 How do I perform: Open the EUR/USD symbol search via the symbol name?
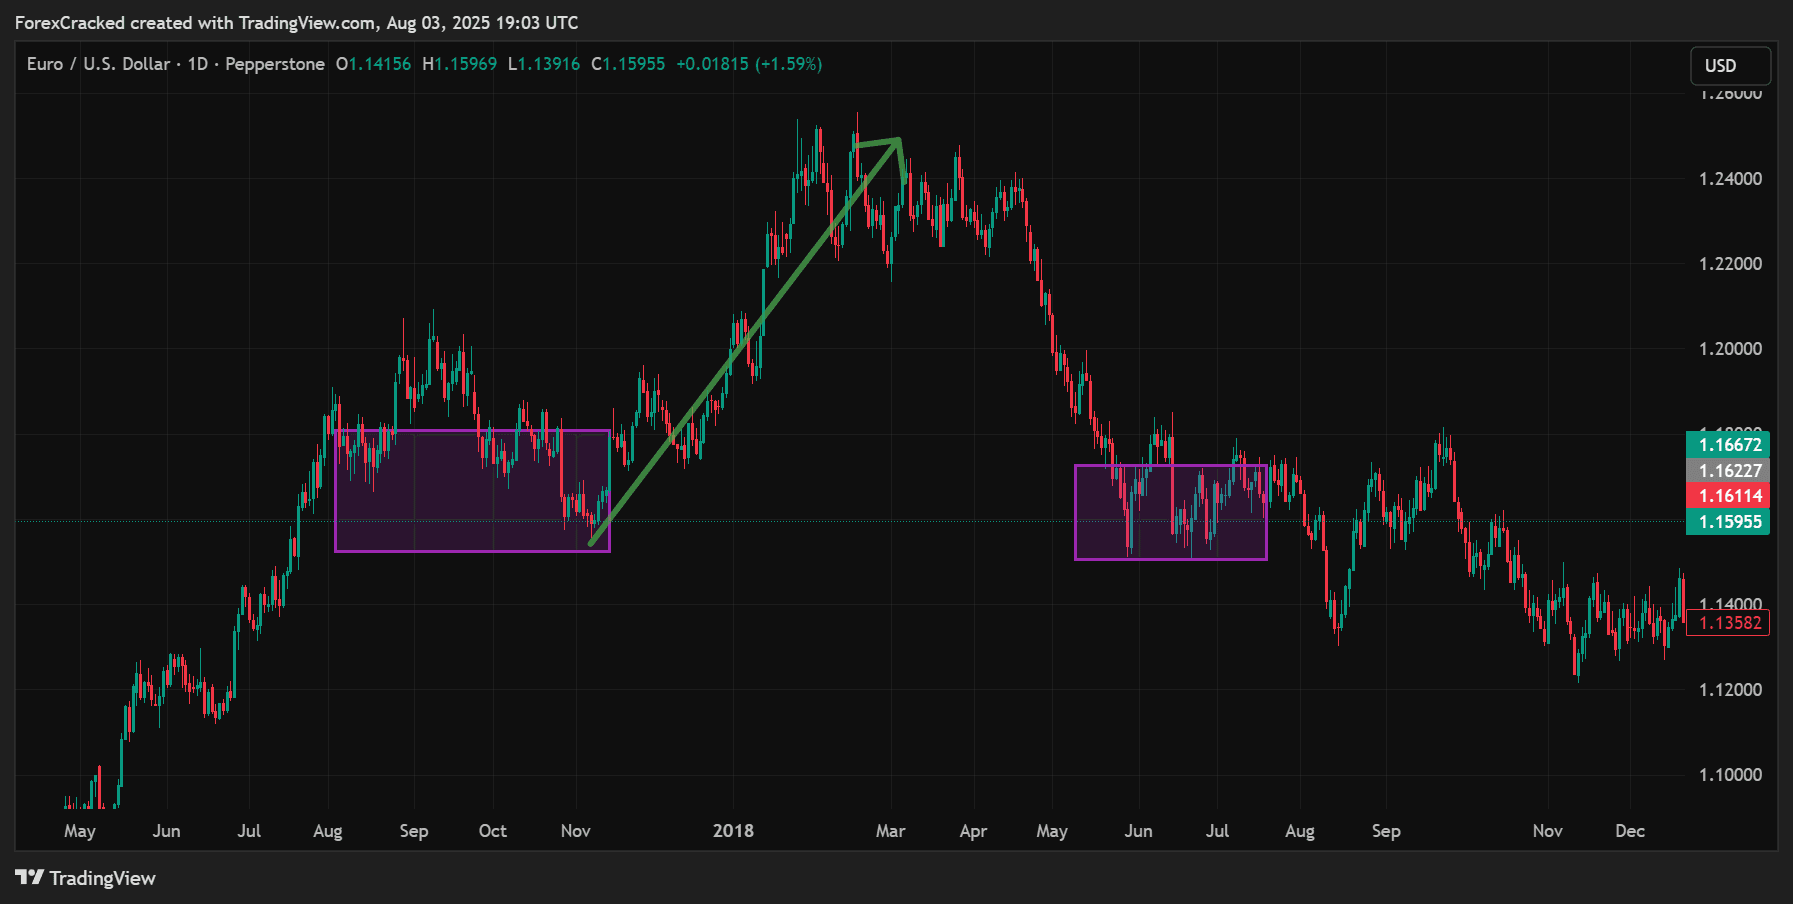click(x=97, y=63)
